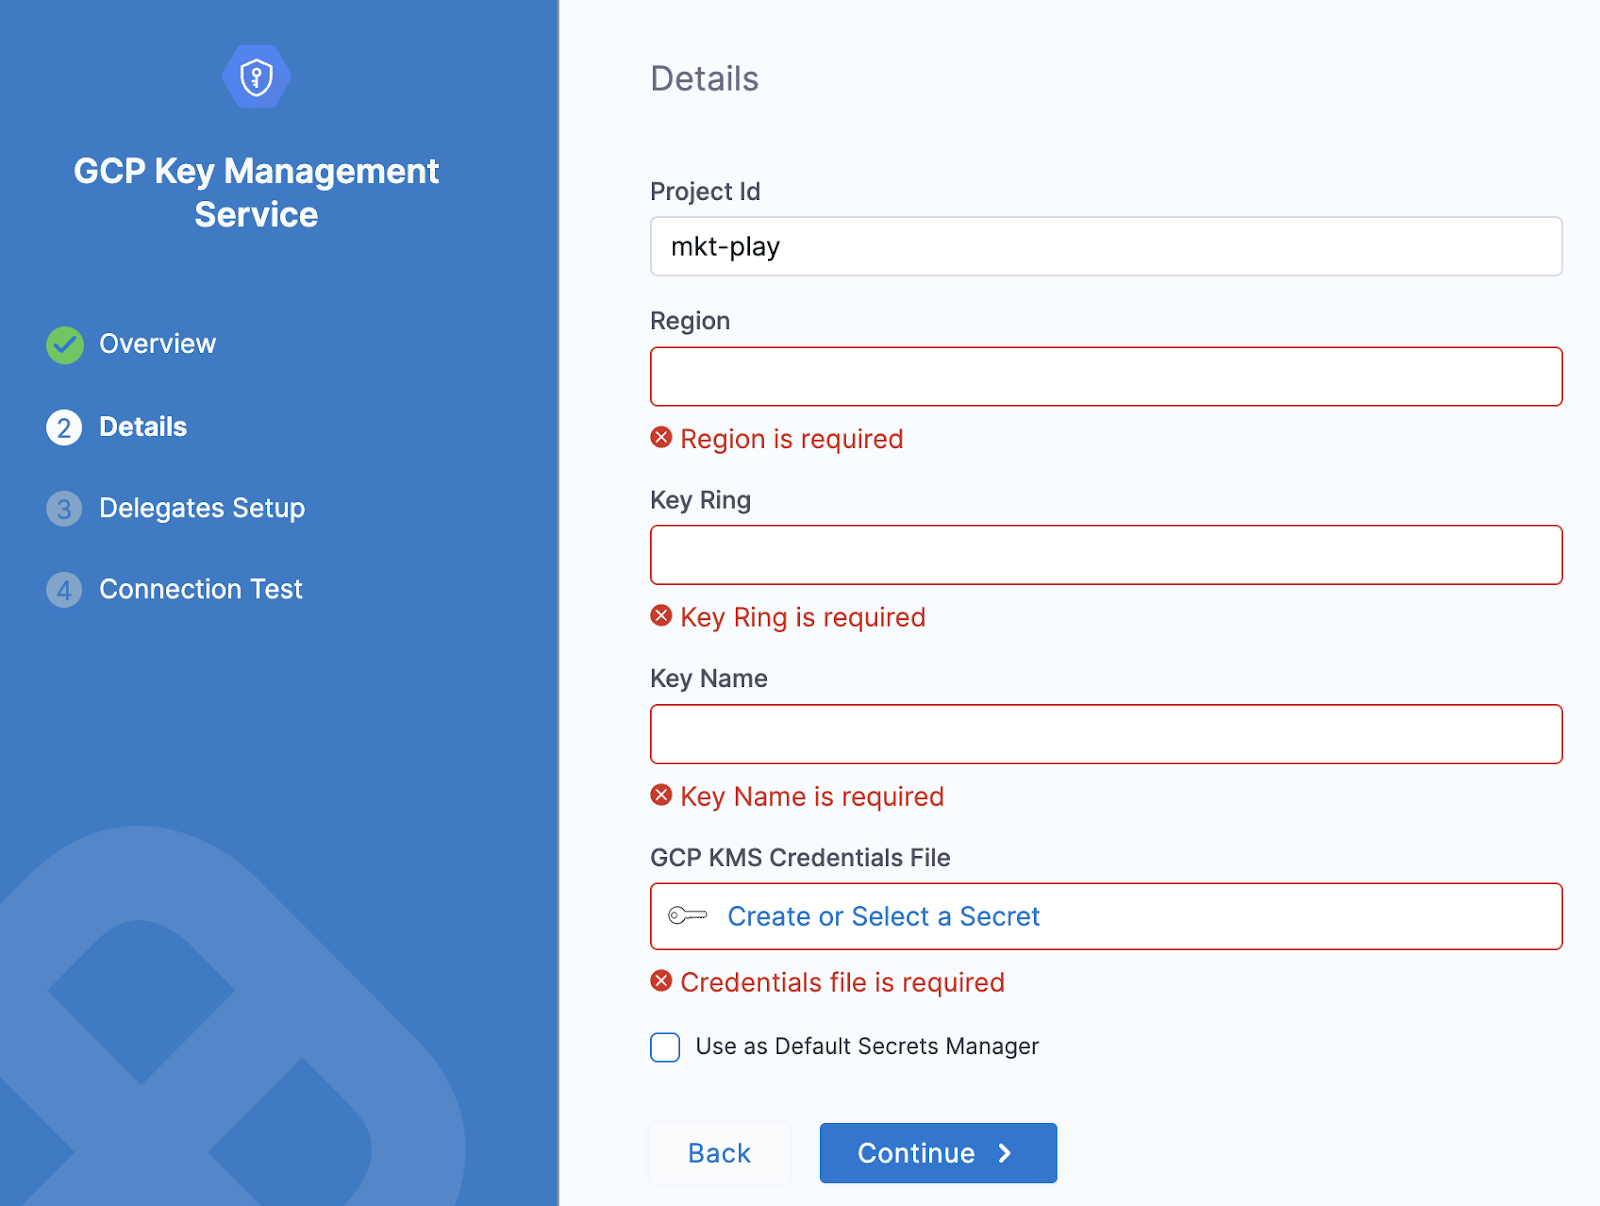This screenshot has height=1206, width=1600.
Task: Click inside the Key Ring input field
Action: tap(1105, 554)
